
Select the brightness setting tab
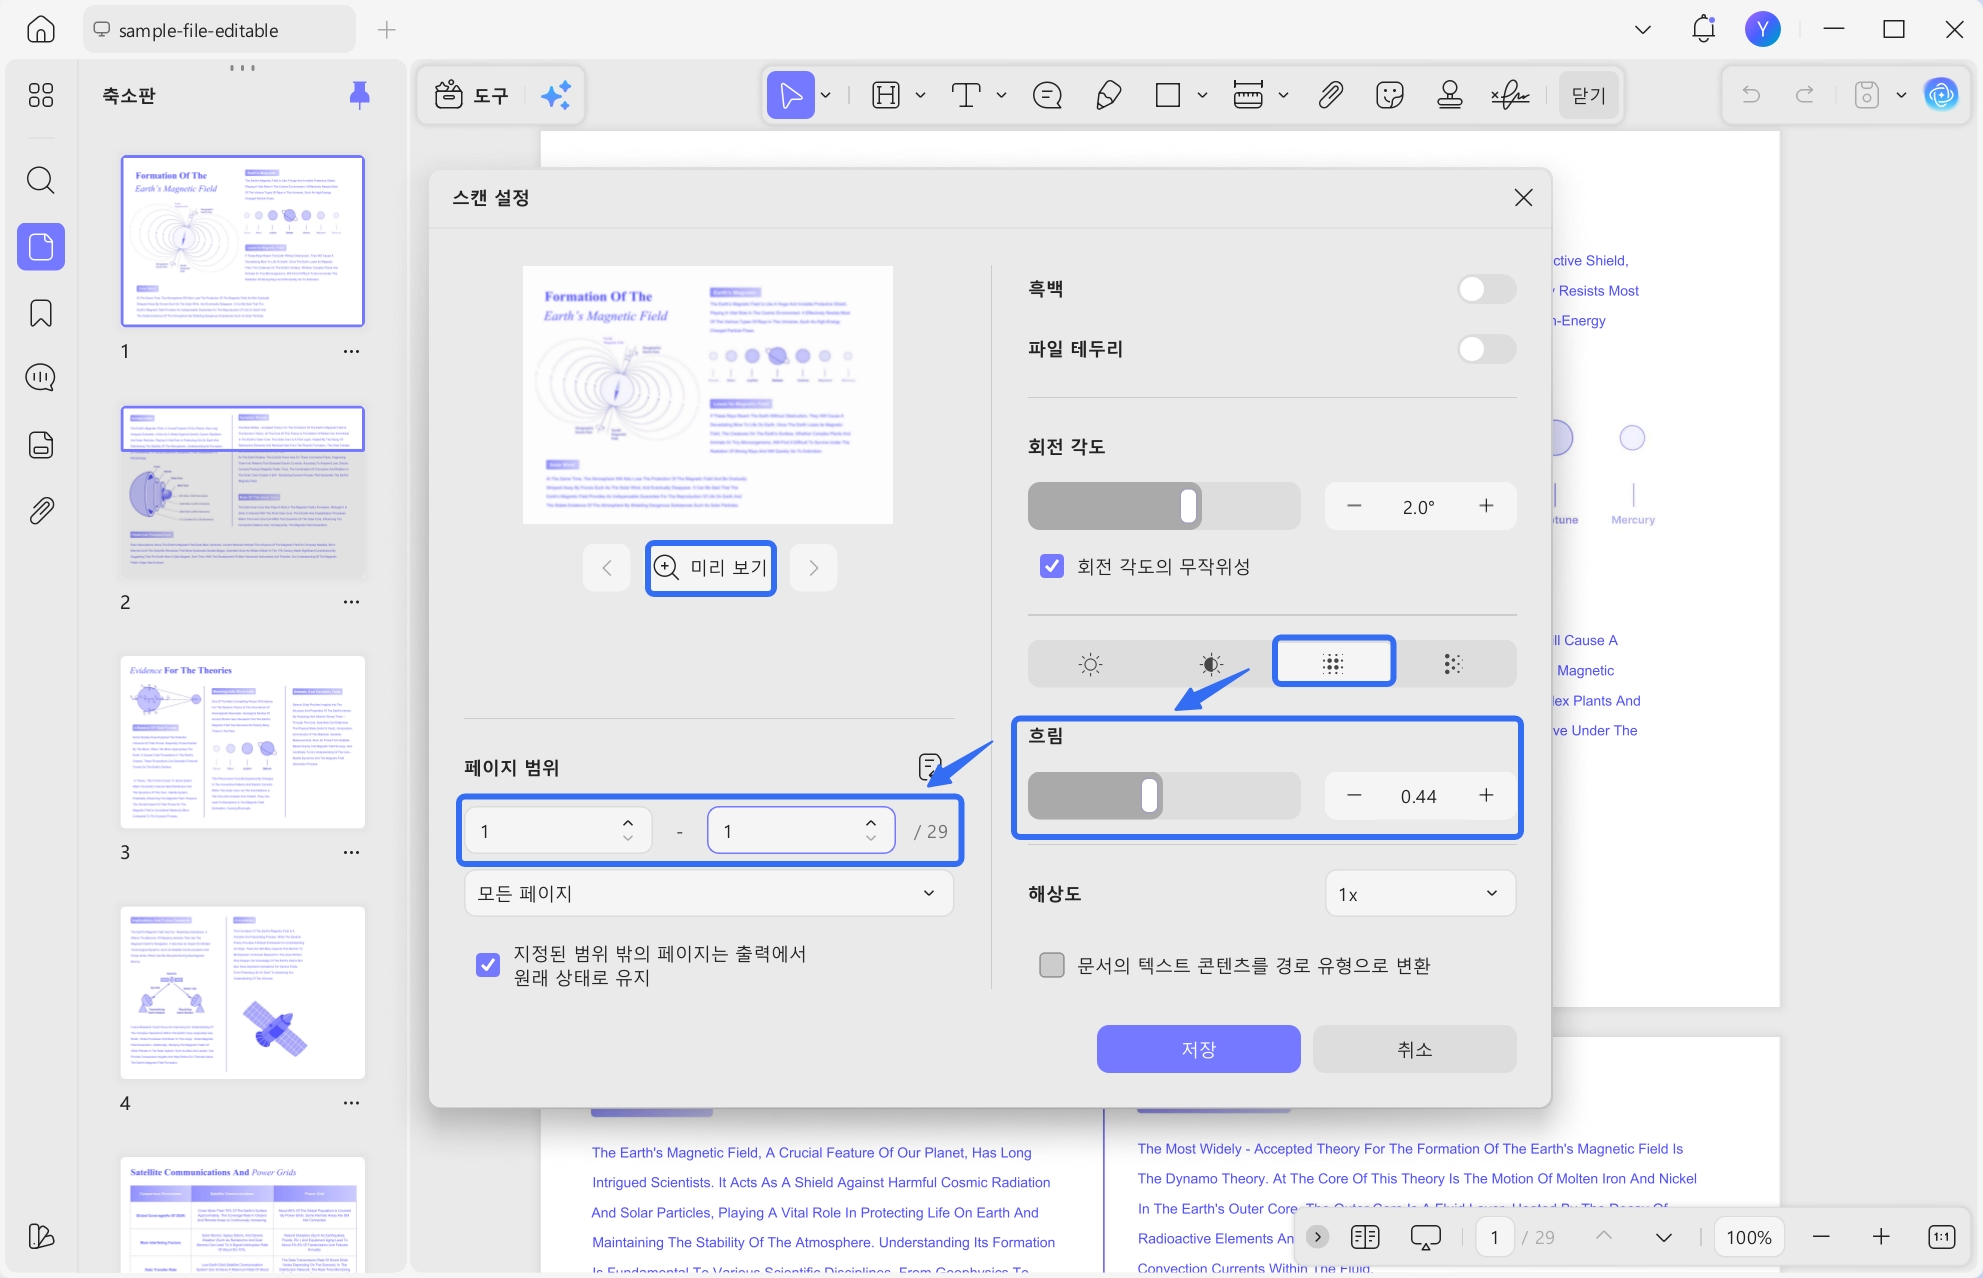coord(1091,664)
